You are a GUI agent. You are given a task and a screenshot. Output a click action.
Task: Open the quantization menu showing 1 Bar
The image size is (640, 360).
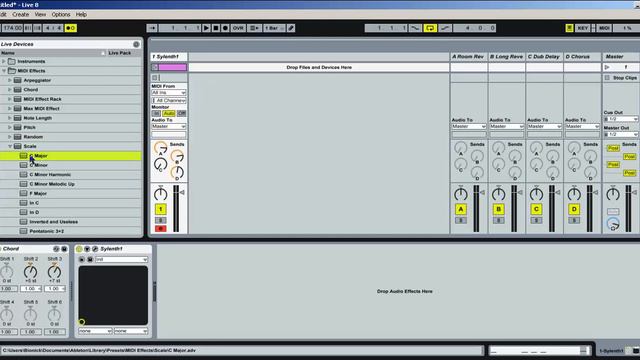tap(274, 28)
